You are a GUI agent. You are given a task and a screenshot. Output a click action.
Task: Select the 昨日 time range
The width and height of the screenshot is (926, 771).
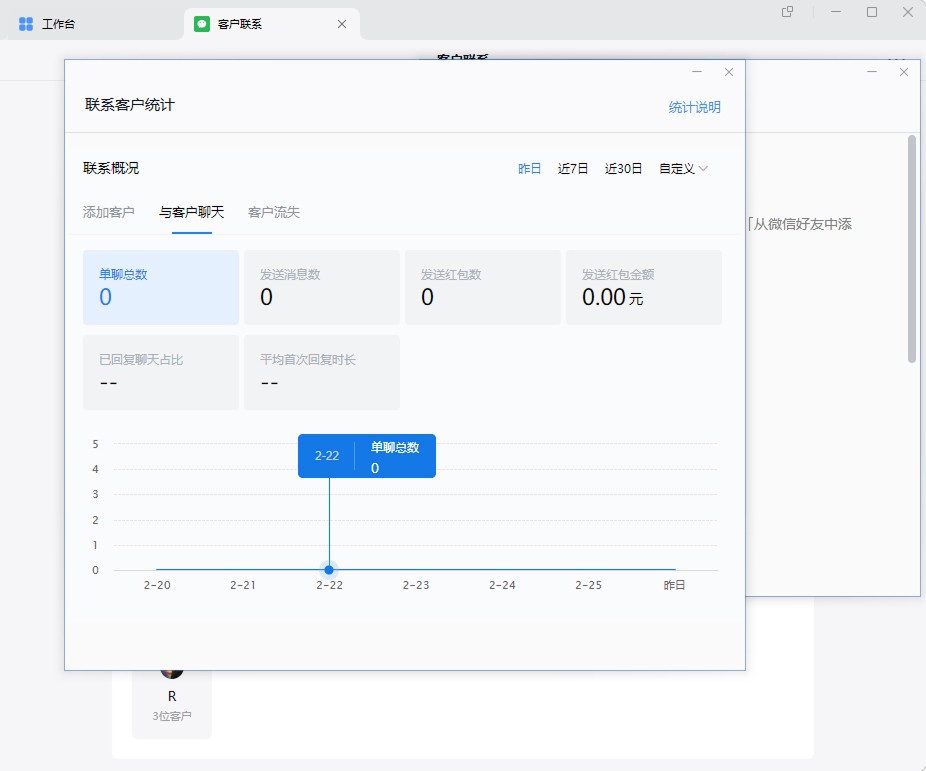click(529, 169)
